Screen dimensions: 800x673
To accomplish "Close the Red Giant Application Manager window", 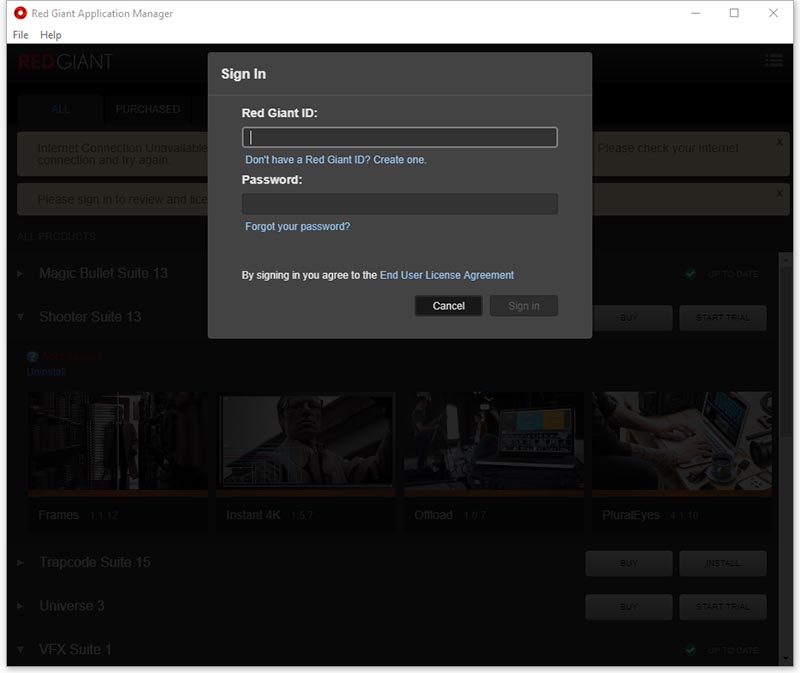I will pos(773,13).
